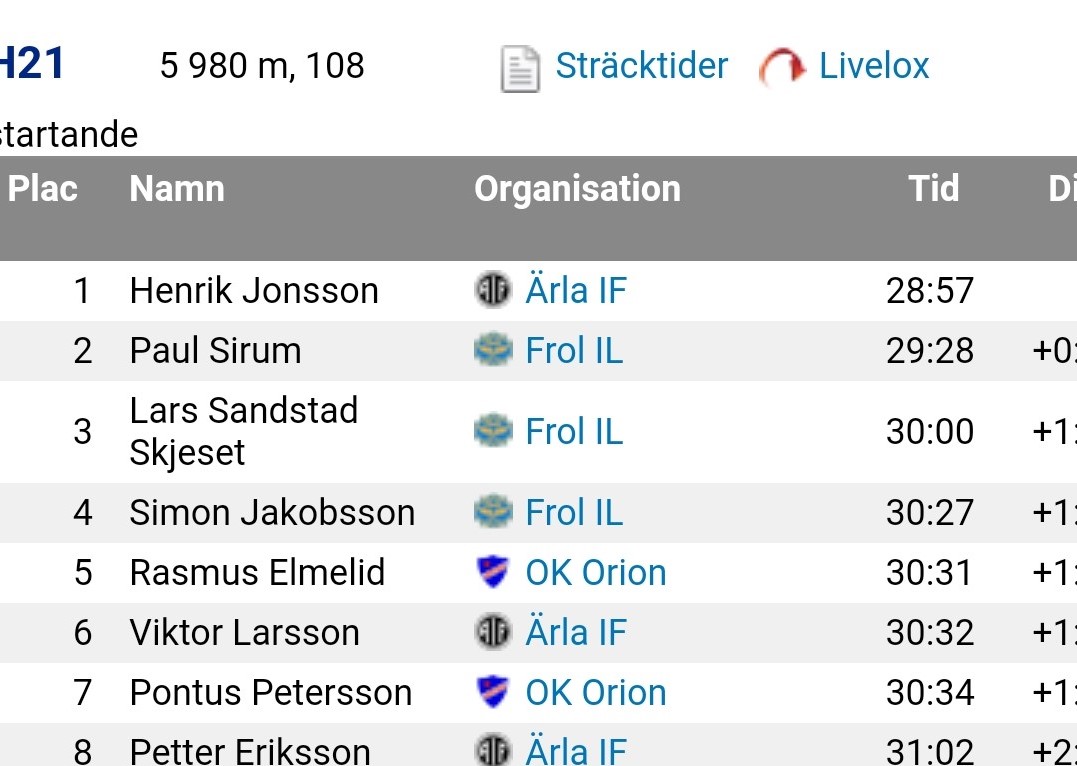
Task: Open OK Orion link for Pontus Petersson
Action: (596, 692)
